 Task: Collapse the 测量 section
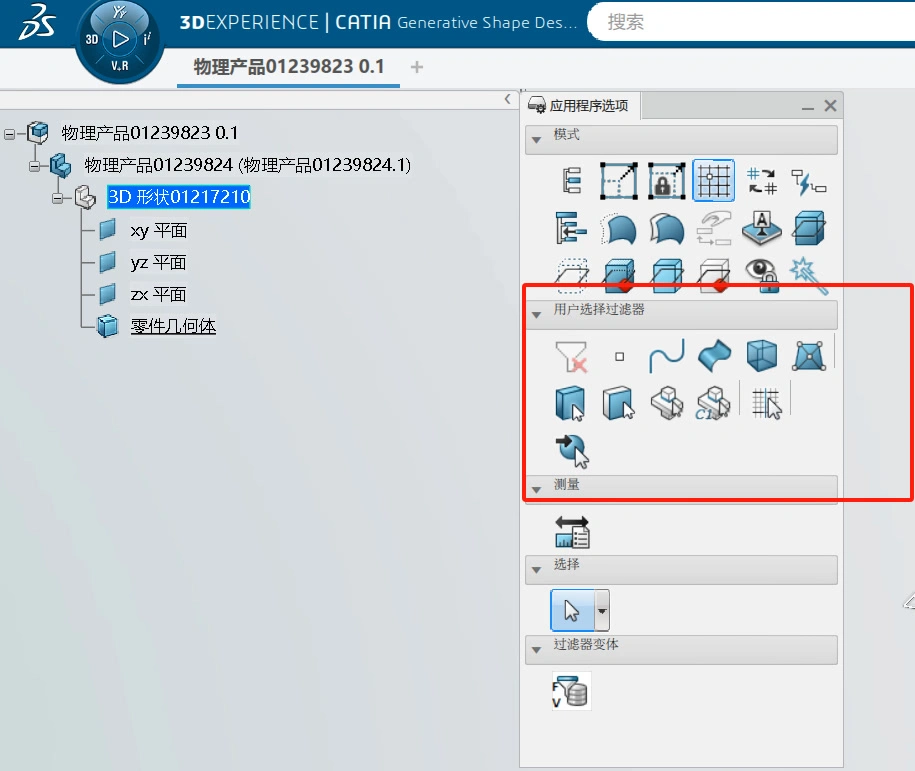tap(536, 490)
